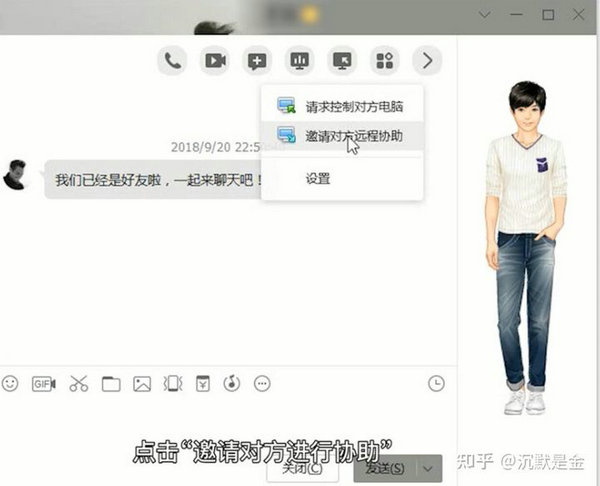Image resolution: width=600 pixels, height=486 pixels.
Task: Select the scissors screenshot tool
Action: click(x=78, y=383)
